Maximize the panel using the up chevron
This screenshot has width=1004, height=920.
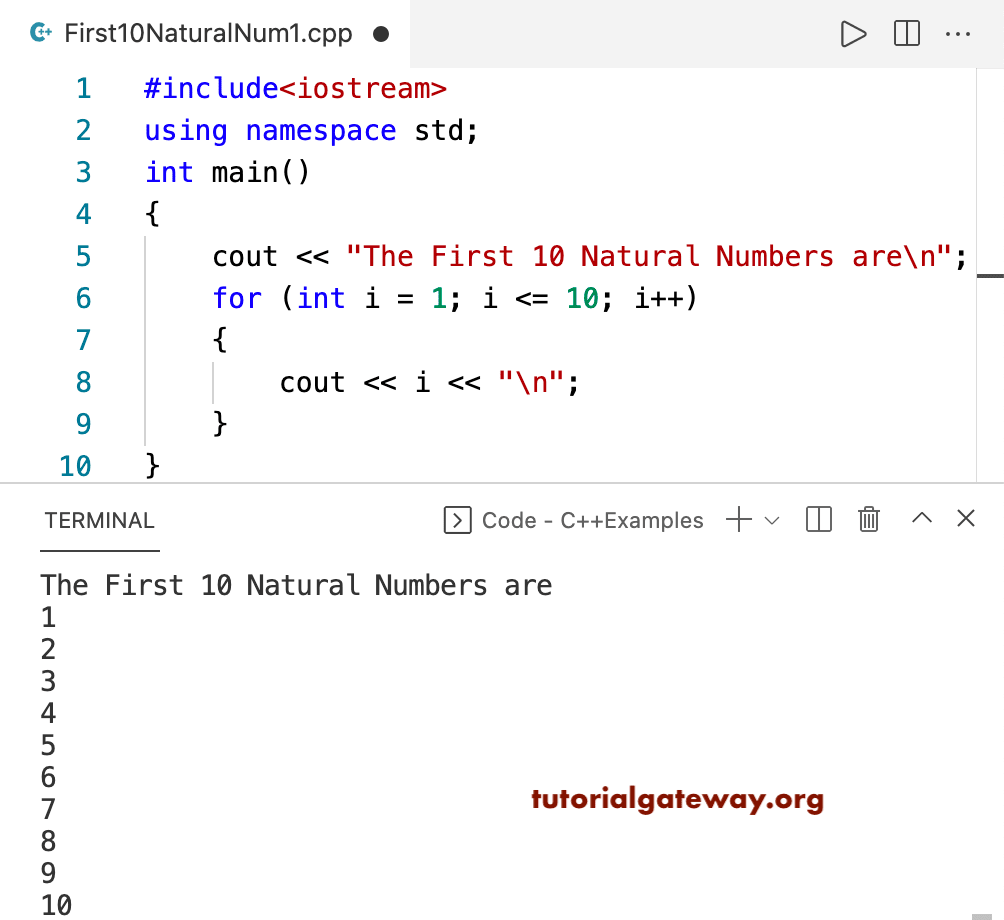[921, 518]
